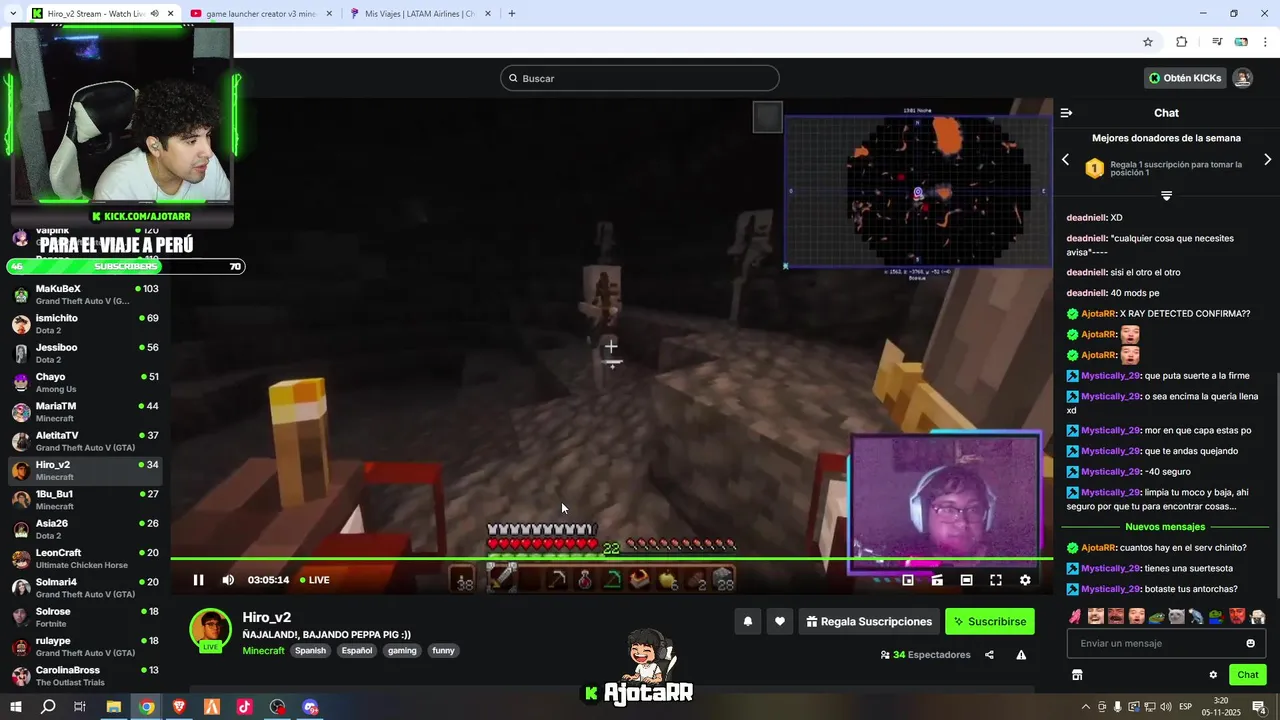1280x720 pixels.
Task: Open Discord from taskbar
Action: click(310, 707)
